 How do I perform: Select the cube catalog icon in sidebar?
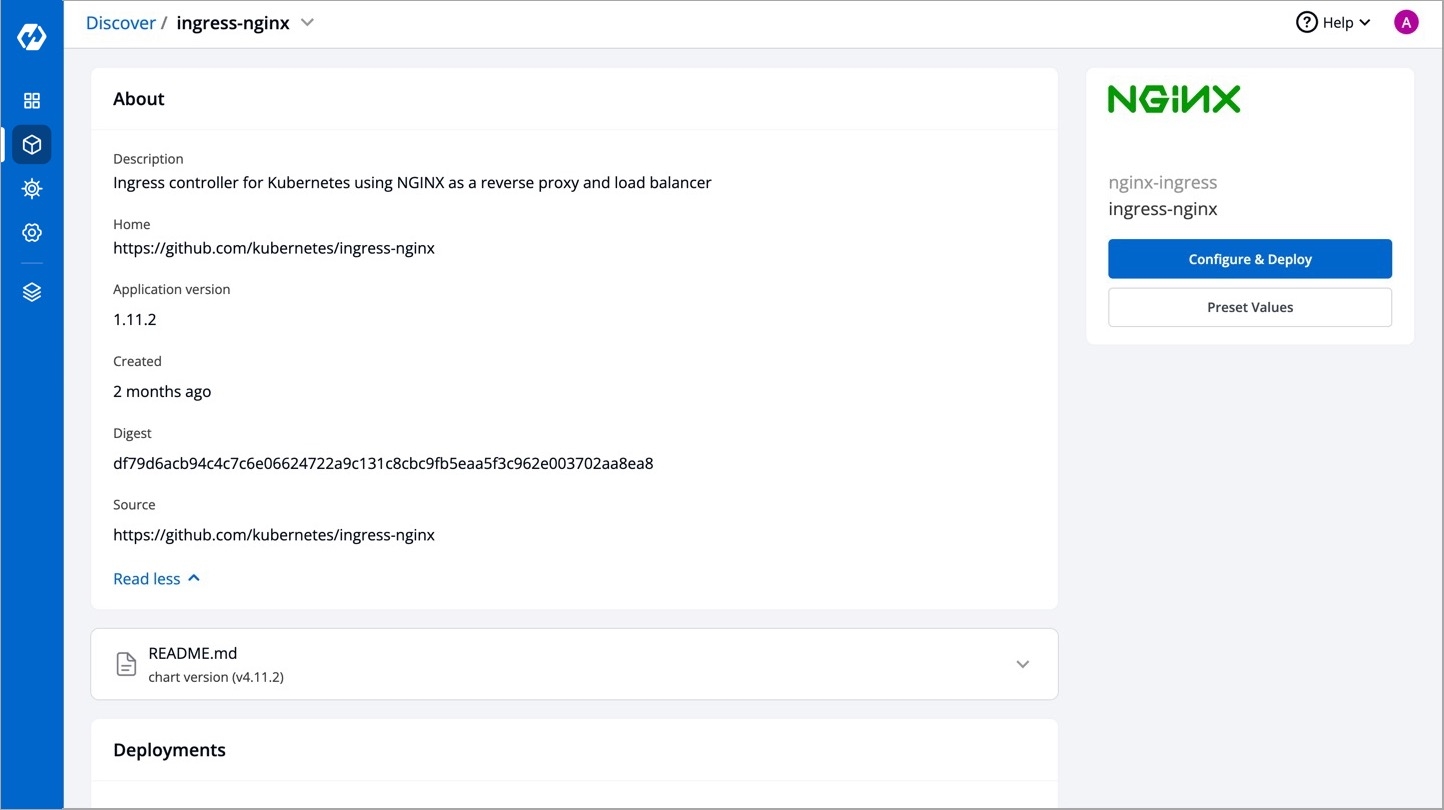click(32, 145)
